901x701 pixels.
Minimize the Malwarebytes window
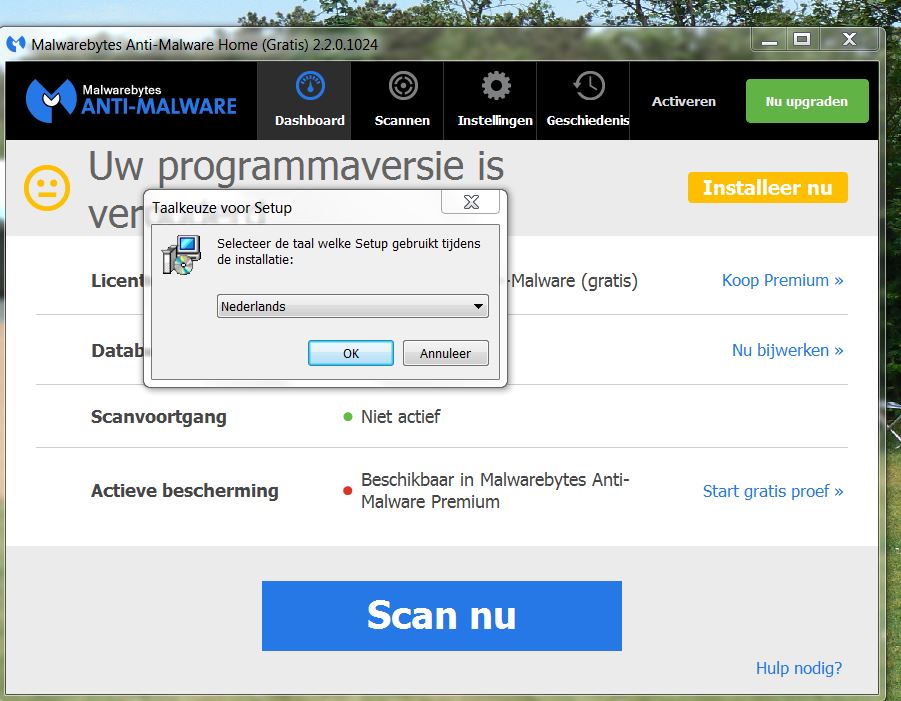tap(770, 40)
